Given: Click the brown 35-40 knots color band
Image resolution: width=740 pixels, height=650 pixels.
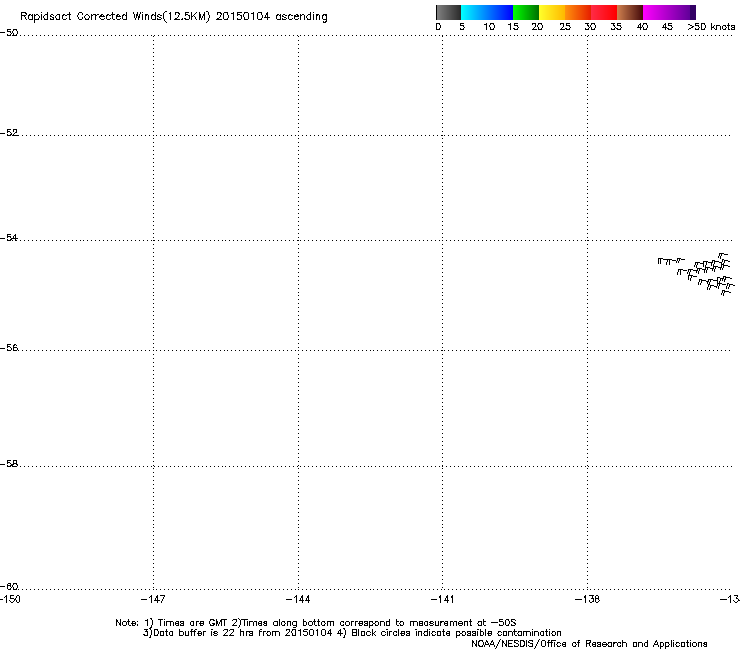Looking at the screenshot, I should (630, 12).
